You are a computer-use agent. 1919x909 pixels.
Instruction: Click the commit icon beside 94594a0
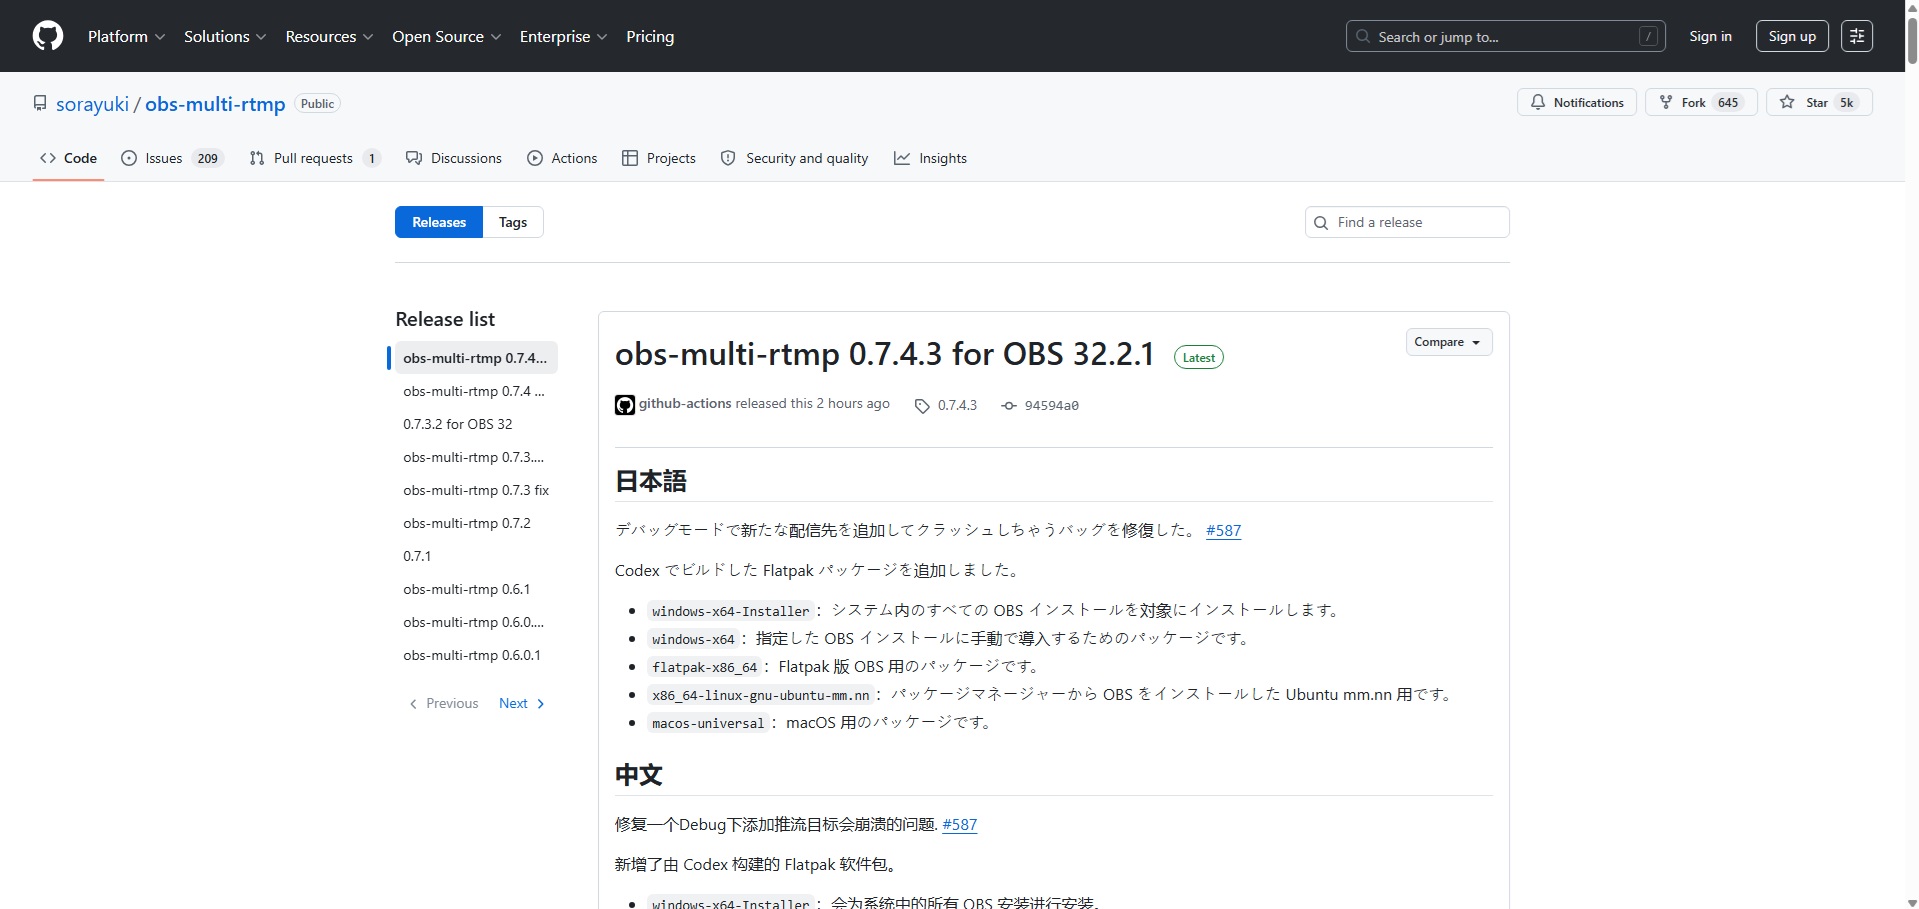pos(1009,405)
